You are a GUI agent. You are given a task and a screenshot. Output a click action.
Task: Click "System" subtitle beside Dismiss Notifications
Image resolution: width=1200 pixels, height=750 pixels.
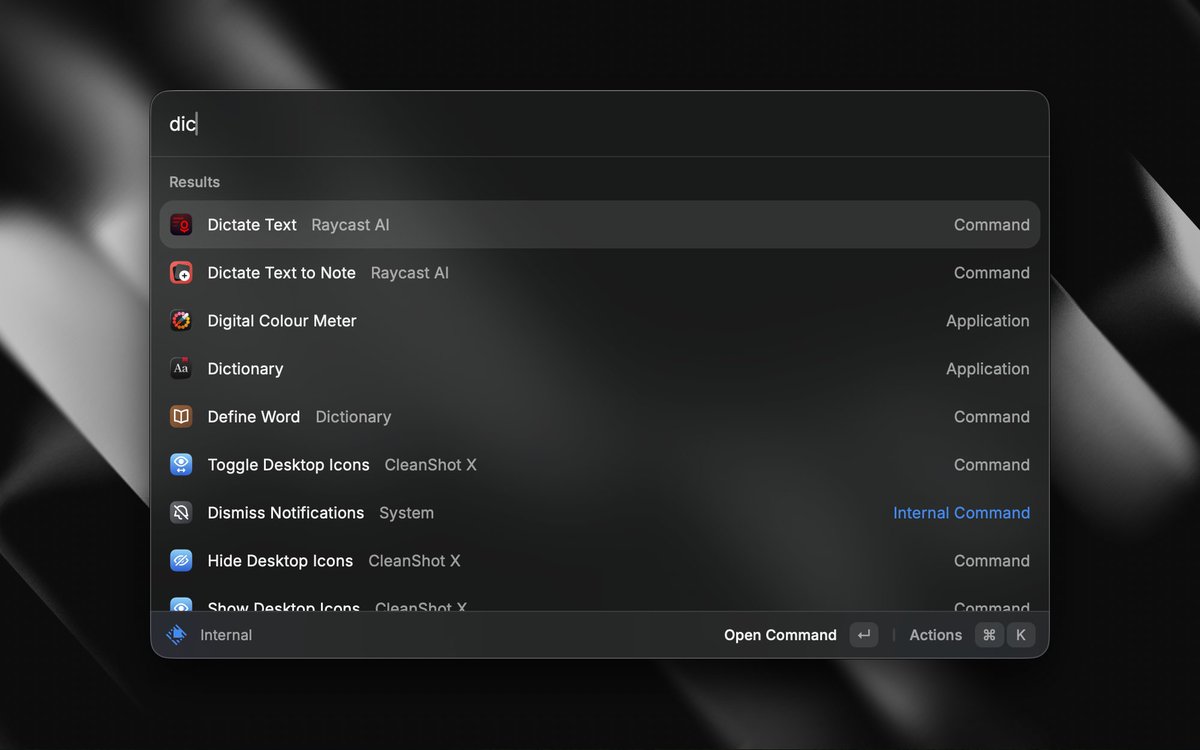click(406, 513)
